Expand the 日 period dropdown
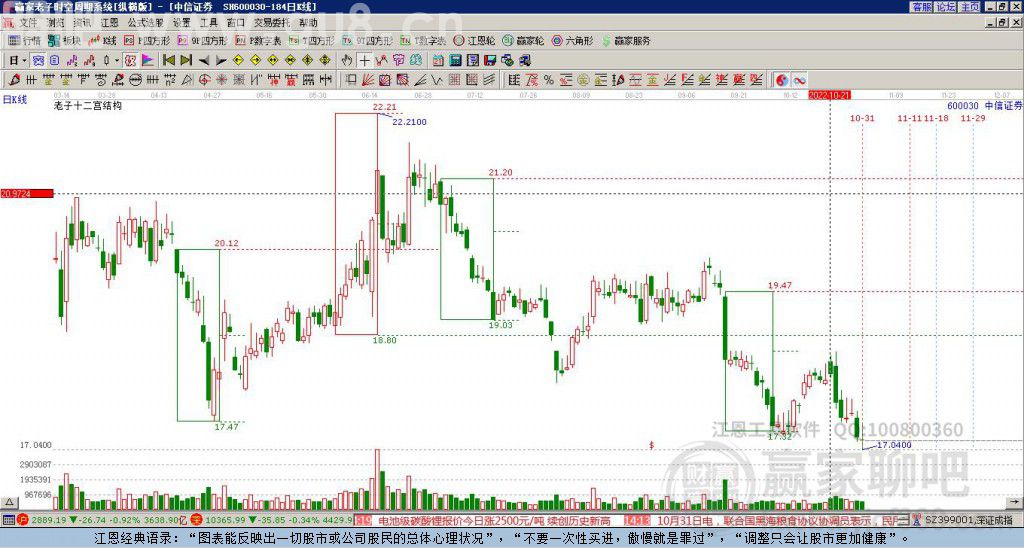 24,61
